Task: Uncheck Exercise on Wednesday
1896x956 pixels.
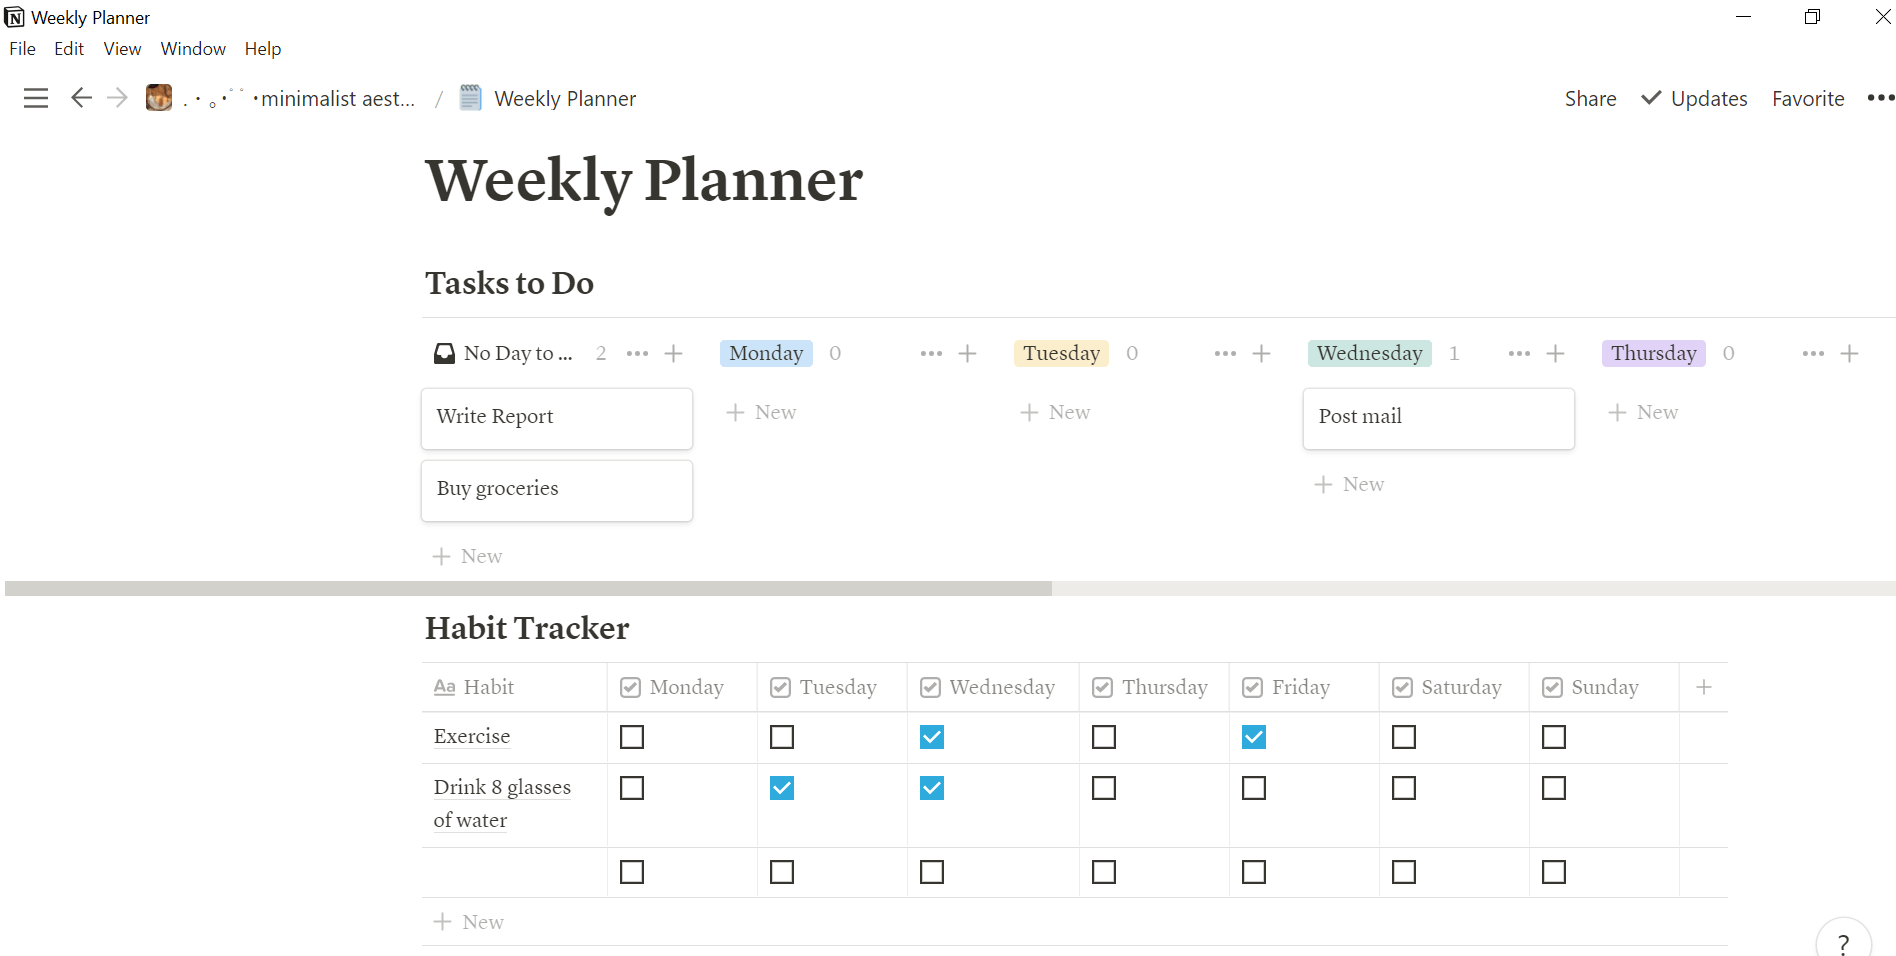Action: 931,737
